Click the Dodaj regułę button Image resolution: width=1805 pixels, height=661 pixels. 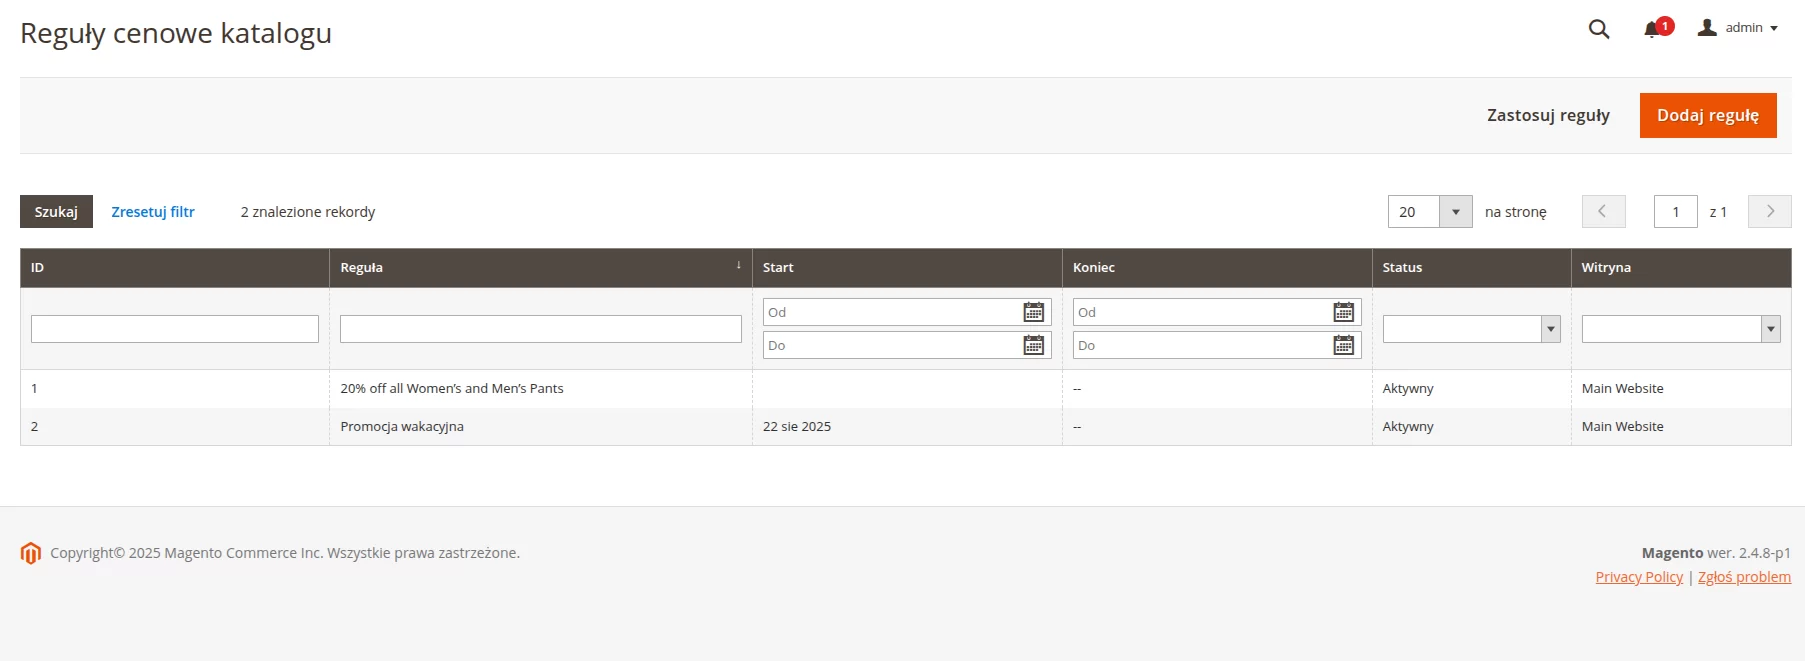(x=1707, y=116)
